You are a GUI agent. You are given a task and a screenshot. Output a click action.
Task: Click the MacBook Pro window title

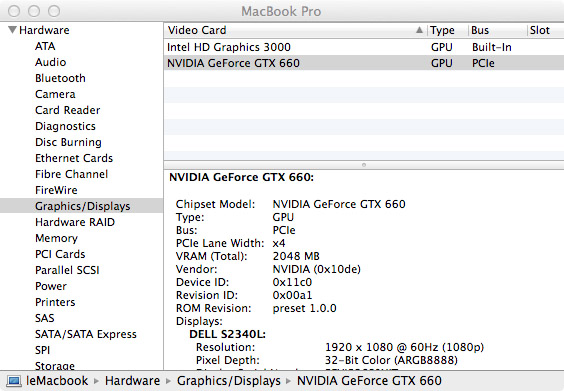point(281,11)
